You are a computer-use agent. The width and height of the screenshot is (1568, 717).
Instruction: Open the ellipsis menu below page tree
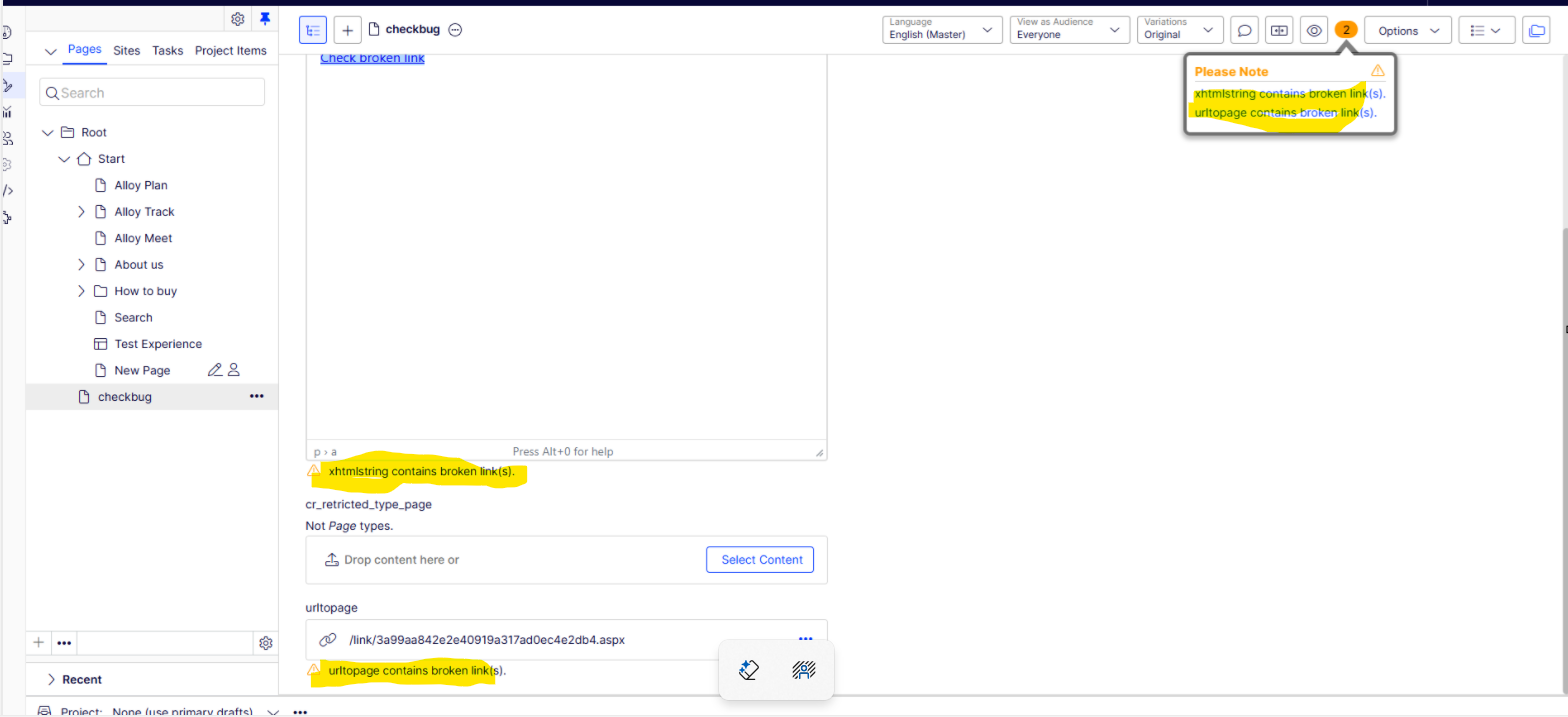pos(64,642)
